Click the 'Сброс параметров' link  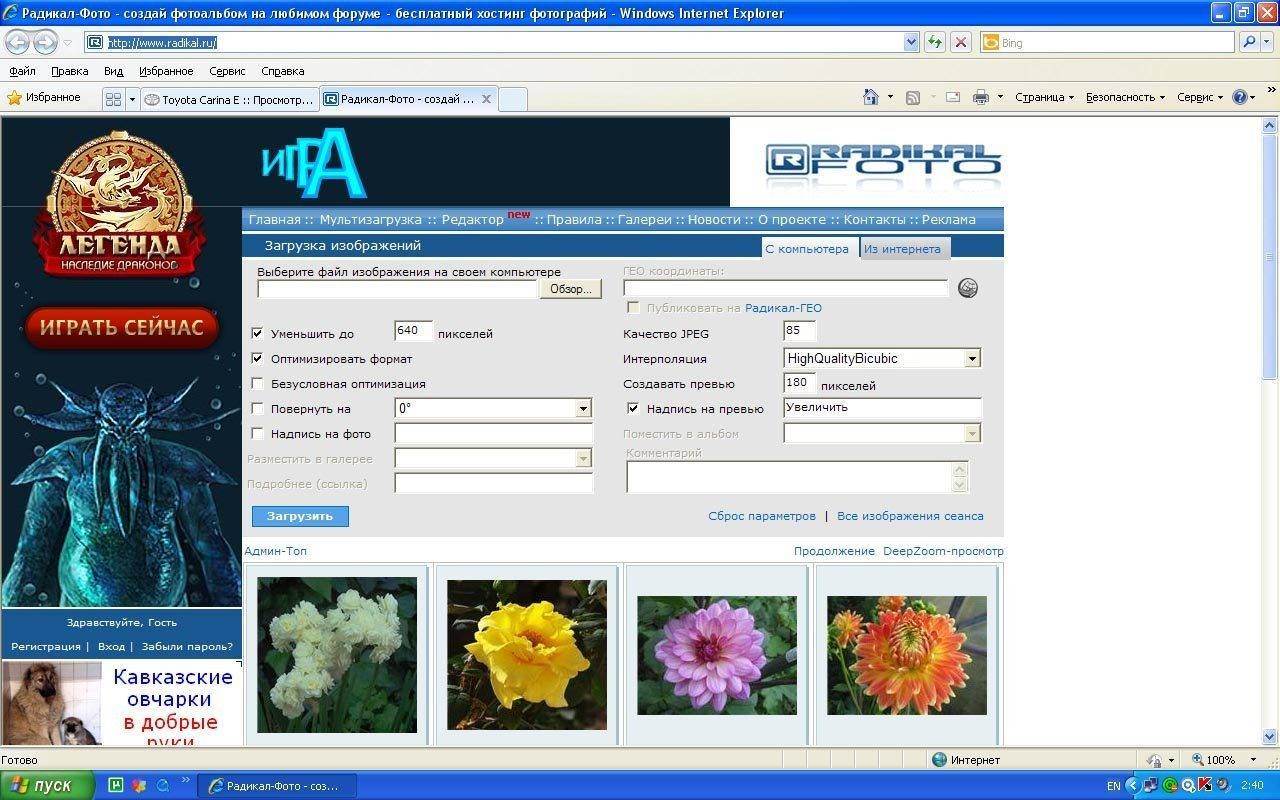762,516
